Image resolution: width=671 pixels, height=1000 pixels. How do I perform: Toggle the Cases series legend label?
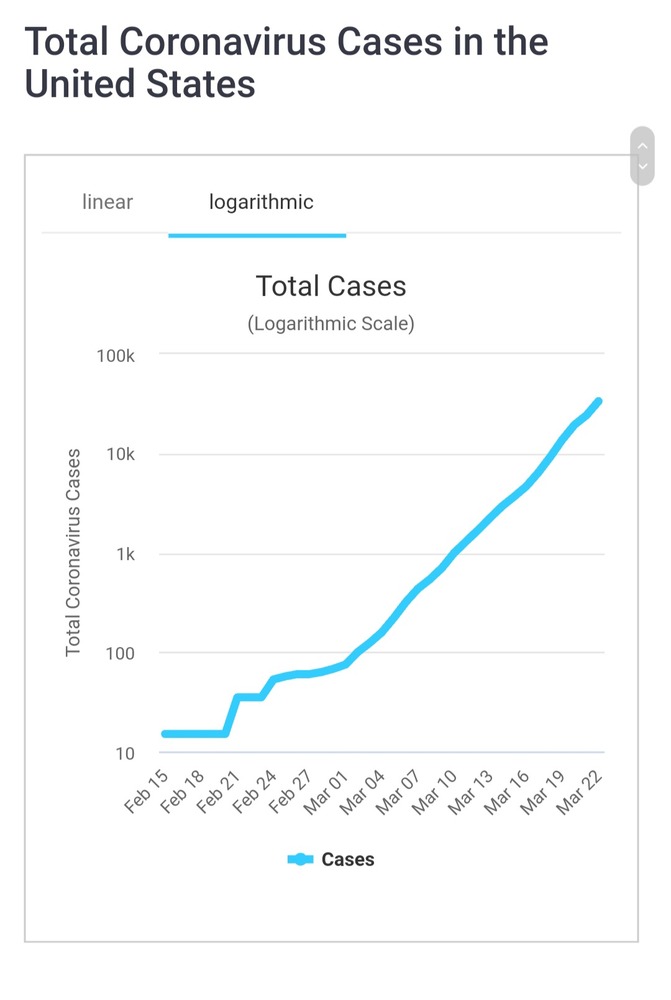click(348, 859)
